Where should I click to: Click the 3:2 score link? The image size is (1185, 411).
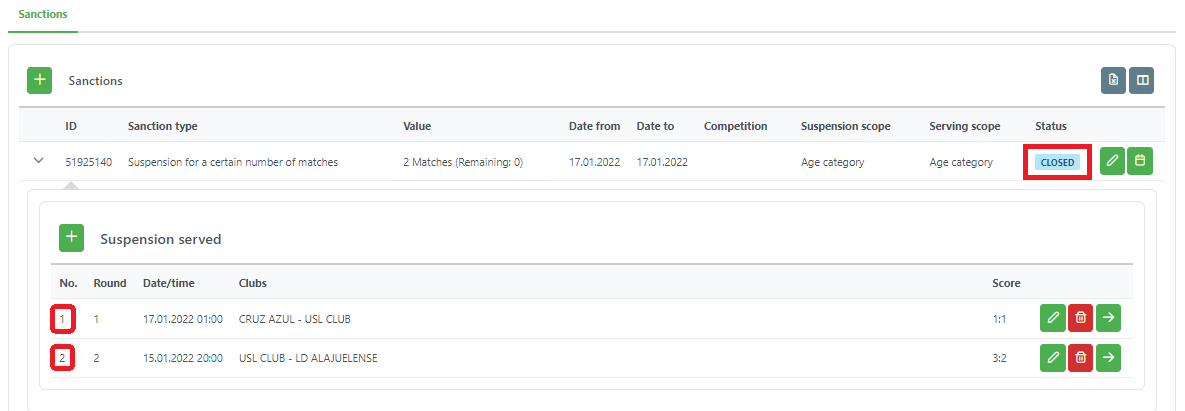click(999, 358)
